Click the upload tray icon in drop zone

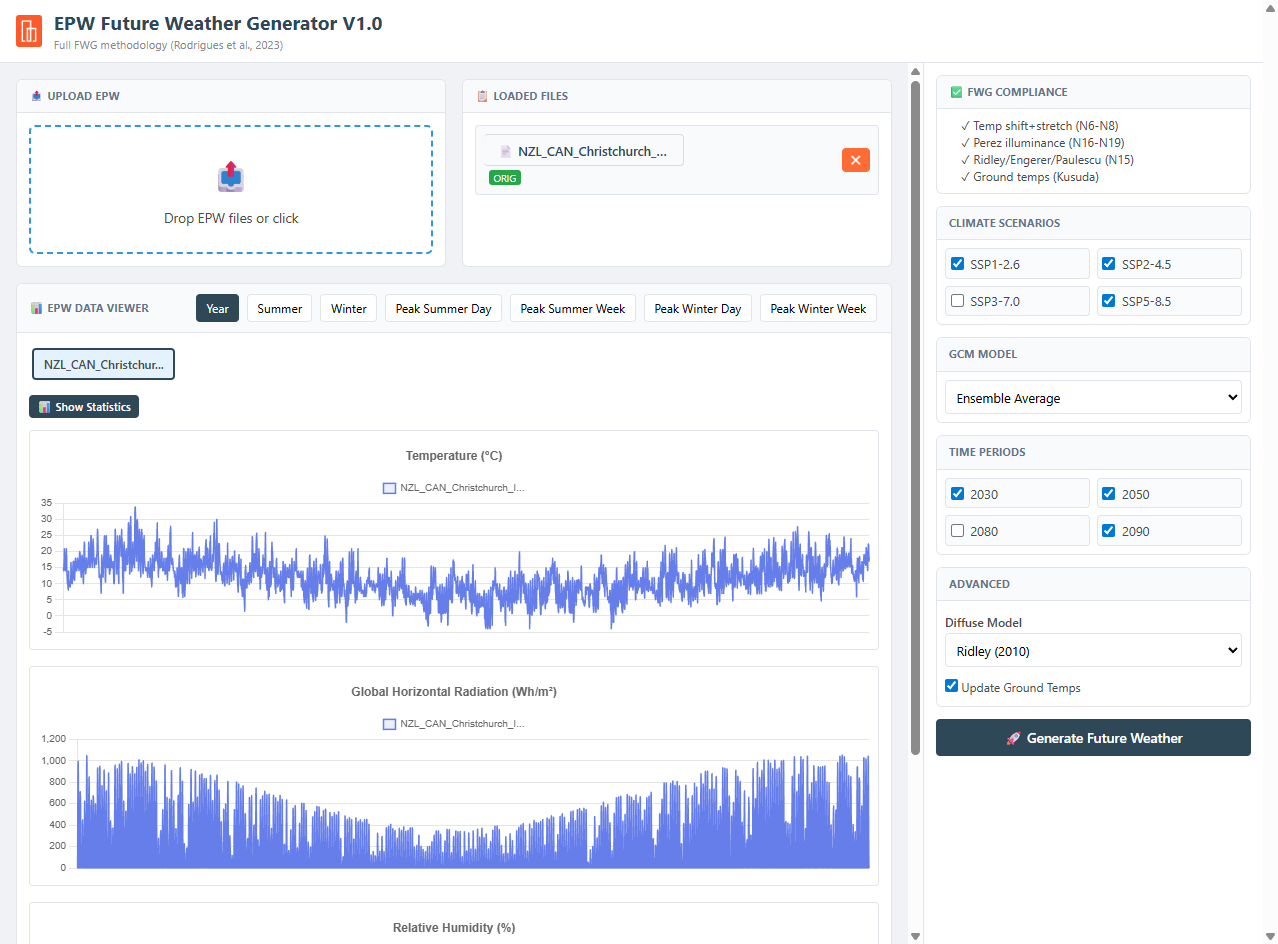click(x=231, y=177)
